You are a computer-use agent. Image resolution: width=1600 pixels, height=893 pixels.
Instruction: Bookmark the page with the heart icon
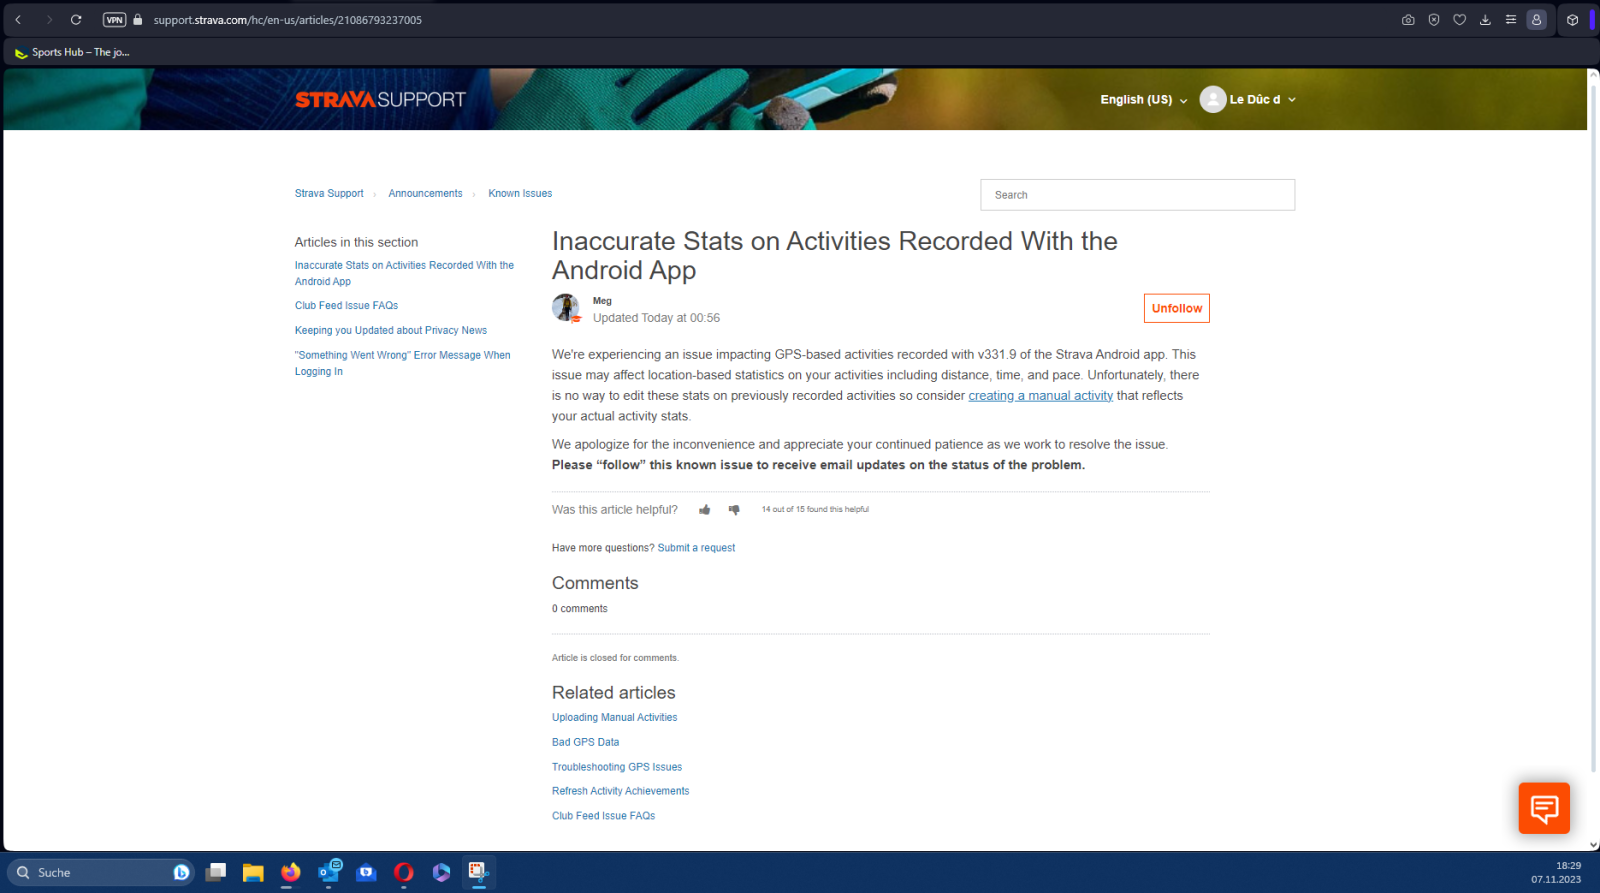point(1460,20)
